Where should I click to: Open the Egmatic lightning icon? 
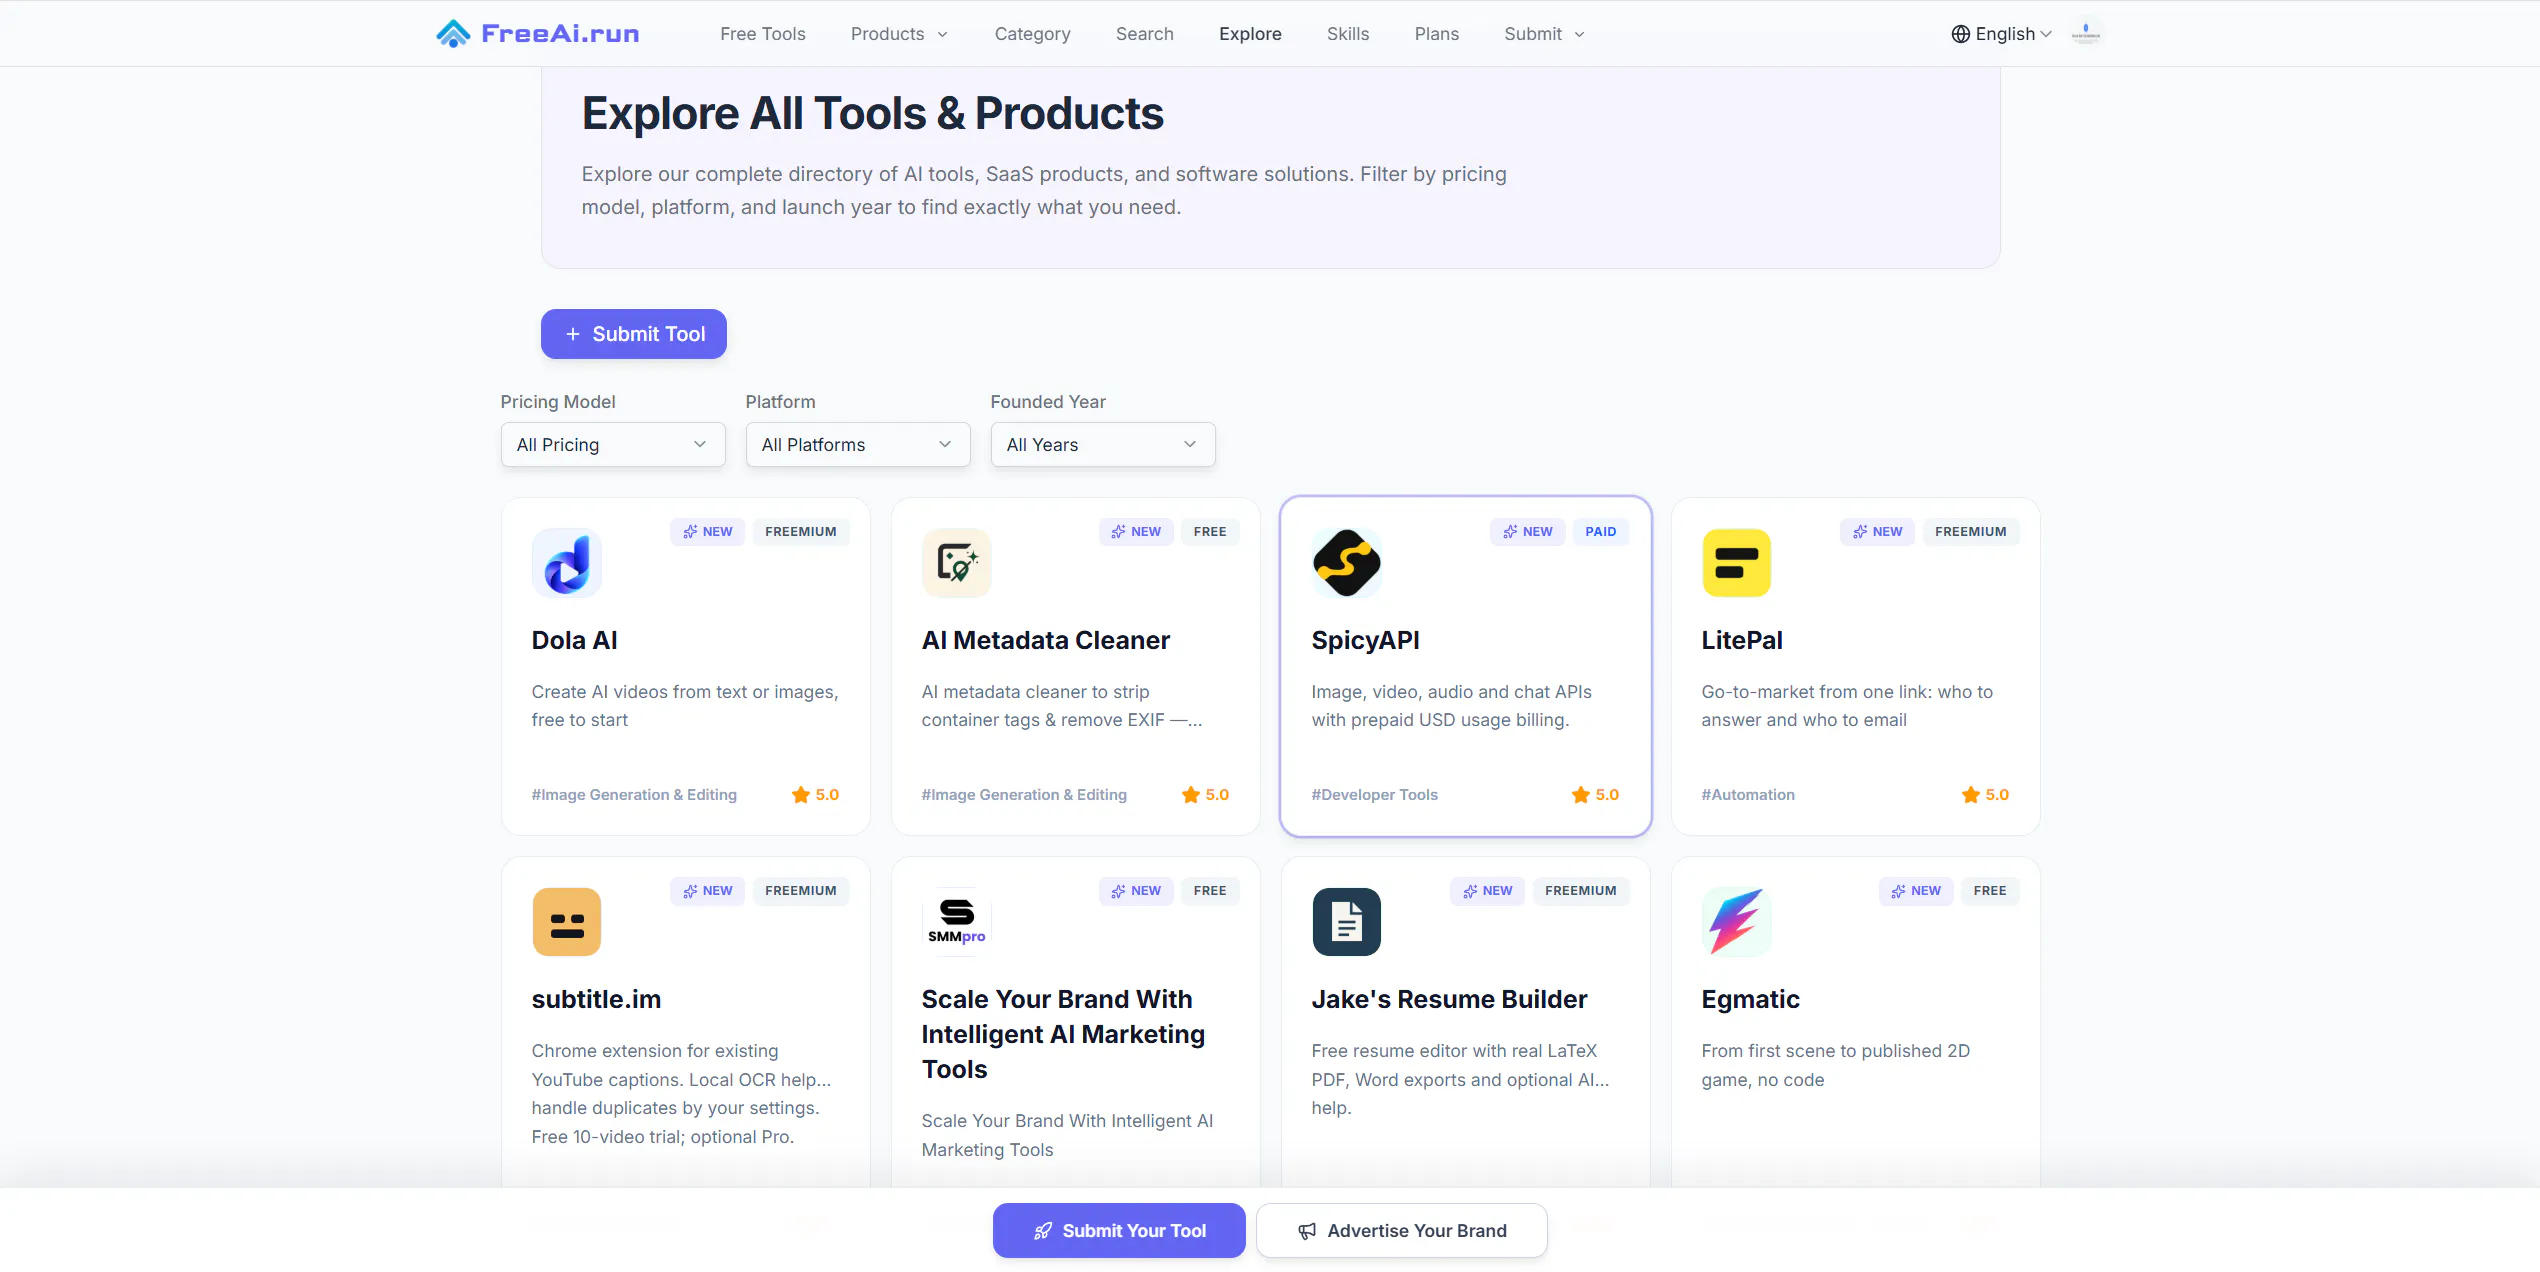pyautogui.click(x=1736, y=922)
